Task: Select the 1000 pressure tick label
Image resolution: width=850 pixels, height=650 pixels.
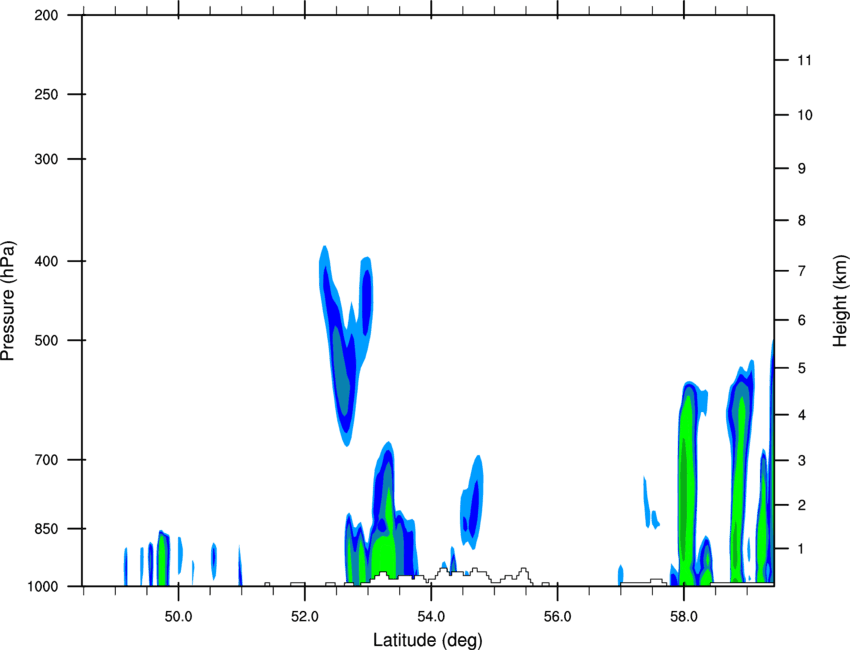Action: pos(42,586)
